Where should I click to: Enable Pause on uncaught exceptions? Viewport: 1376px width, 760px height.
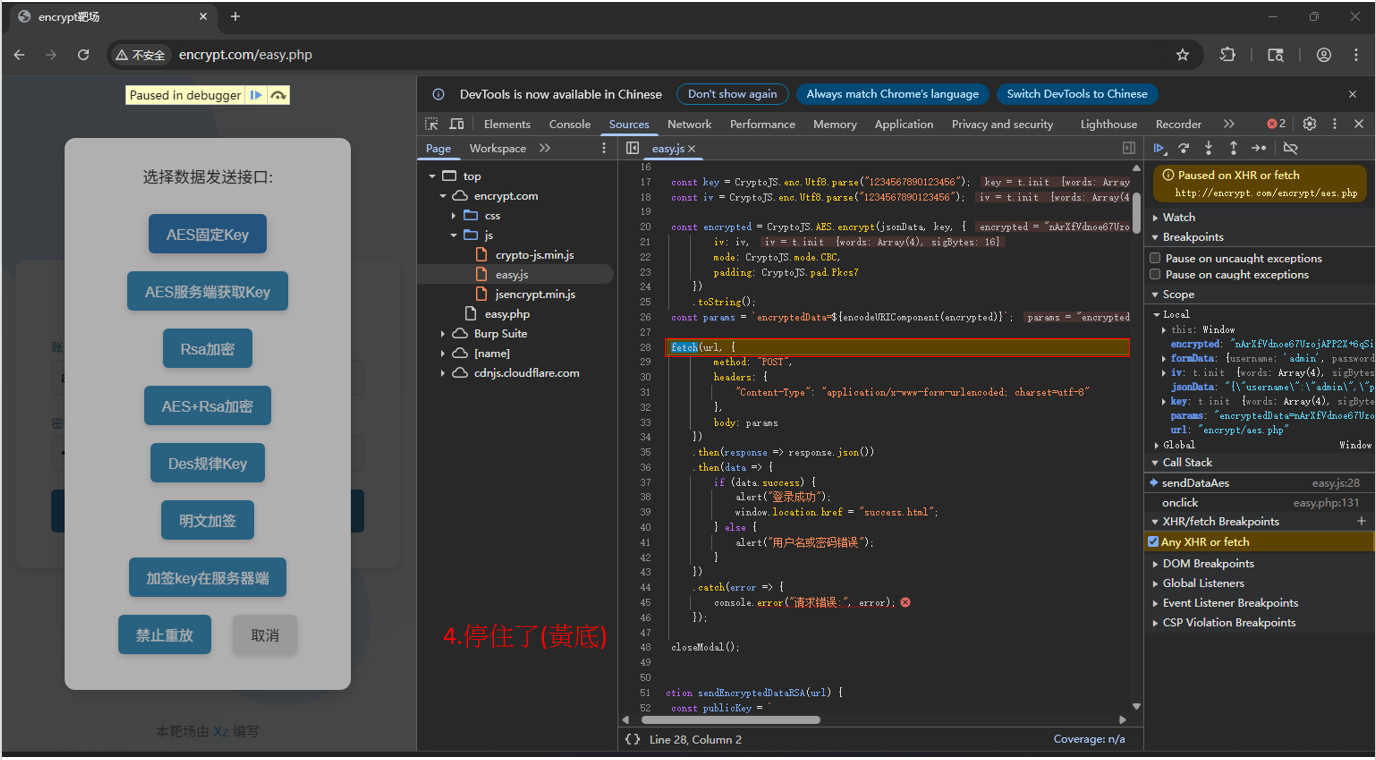pos(1156,258)
